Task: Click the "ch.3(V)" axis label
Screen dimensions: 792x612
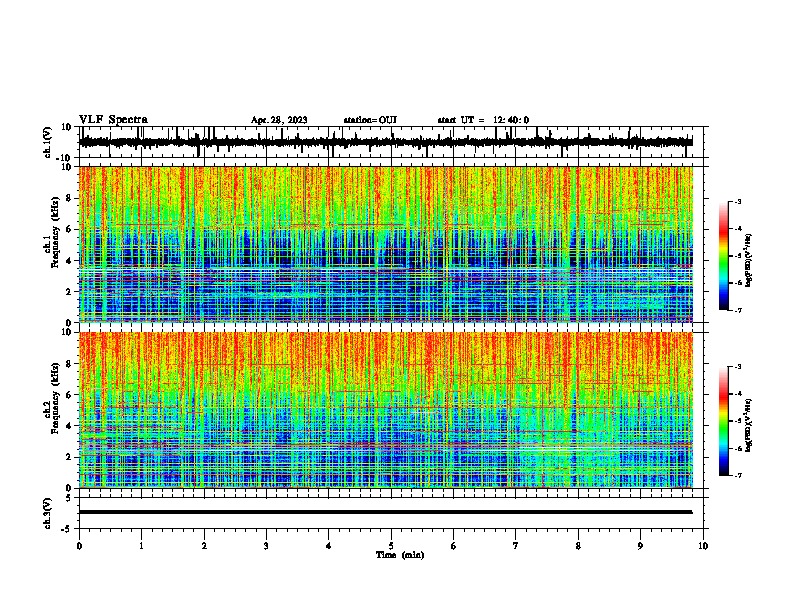Action: [x=48, y=513]
